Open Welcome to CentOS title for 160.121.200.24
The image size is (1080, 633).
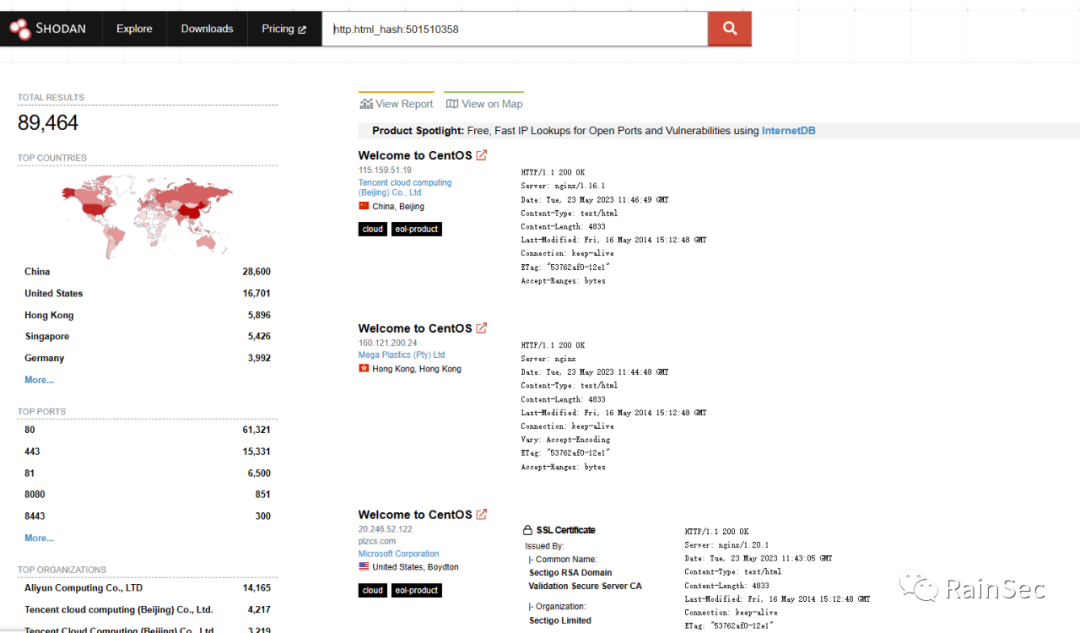[x=415, y=329]
